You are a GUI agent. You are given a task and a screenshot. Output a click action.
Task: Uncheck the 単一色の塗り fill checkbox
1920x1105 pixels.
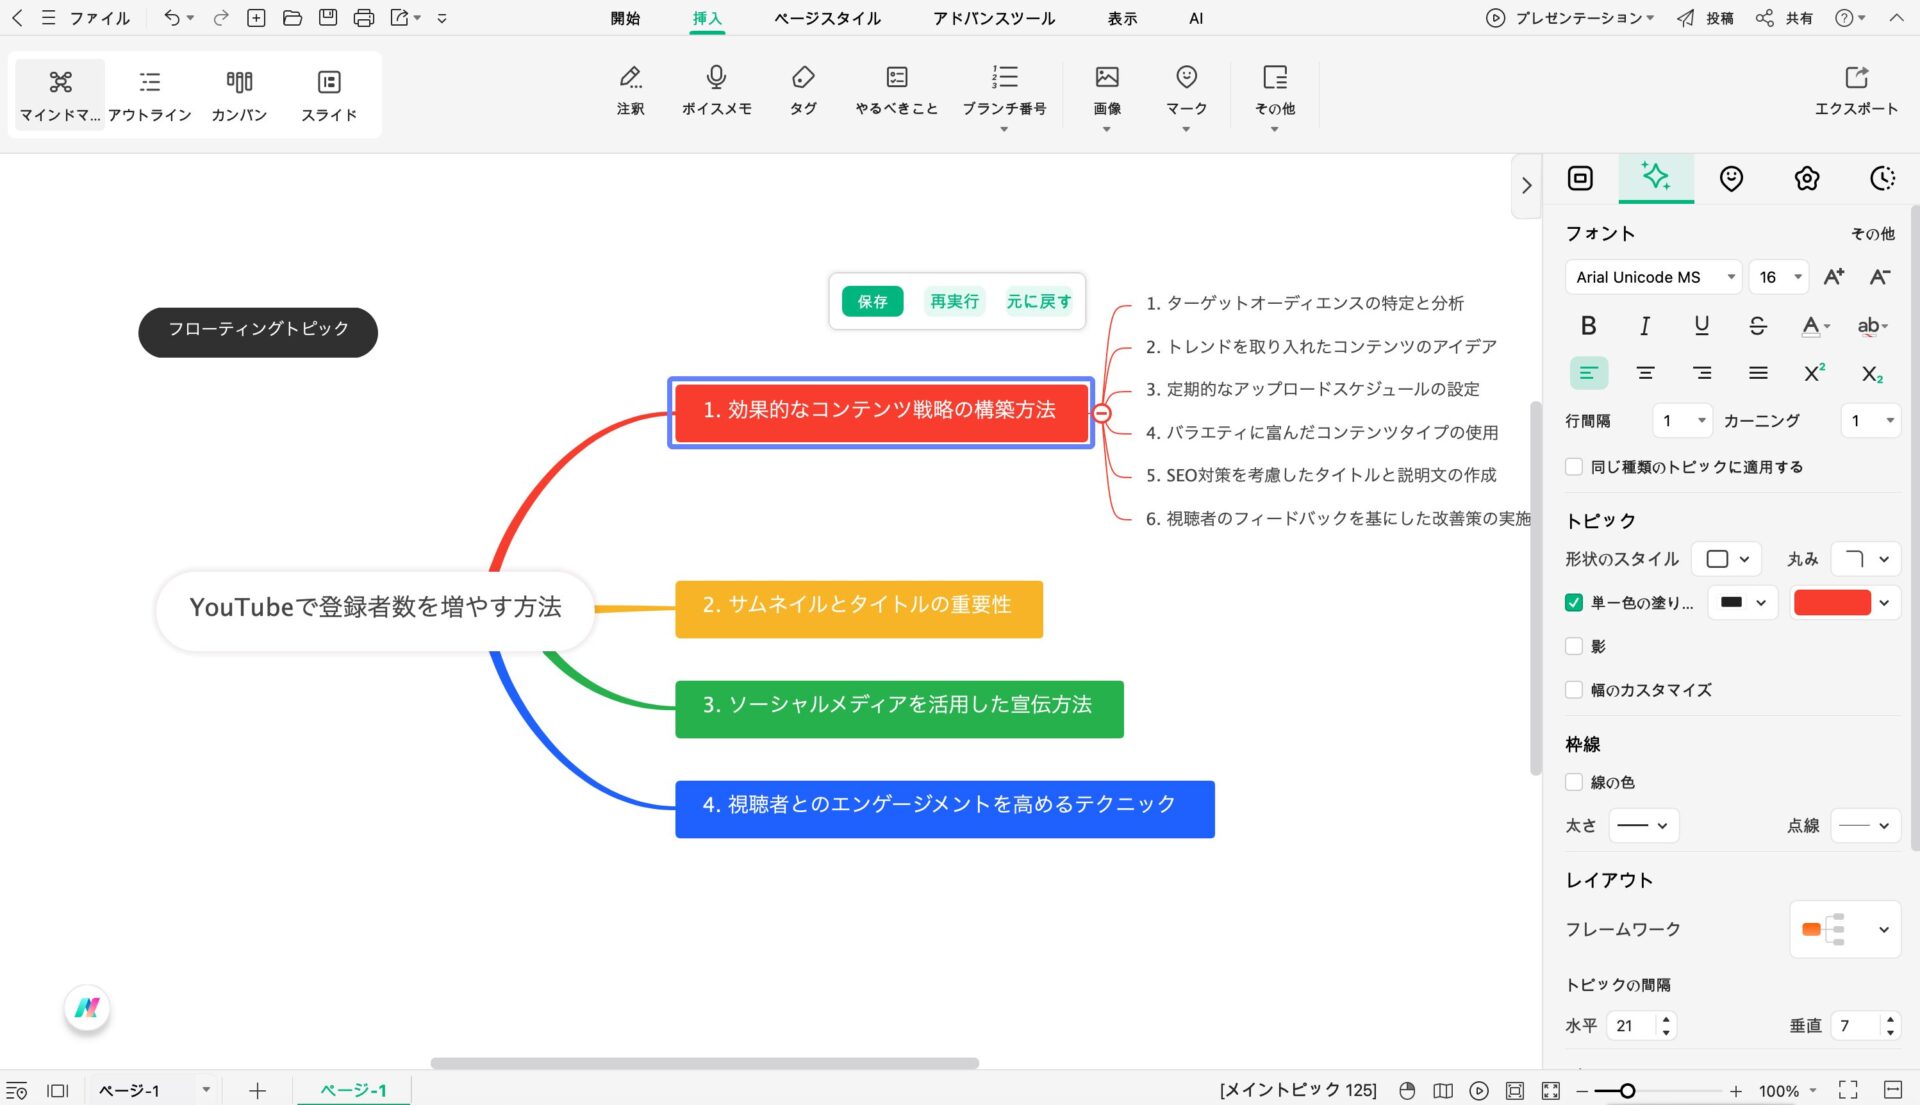[x=1574, y=603]
